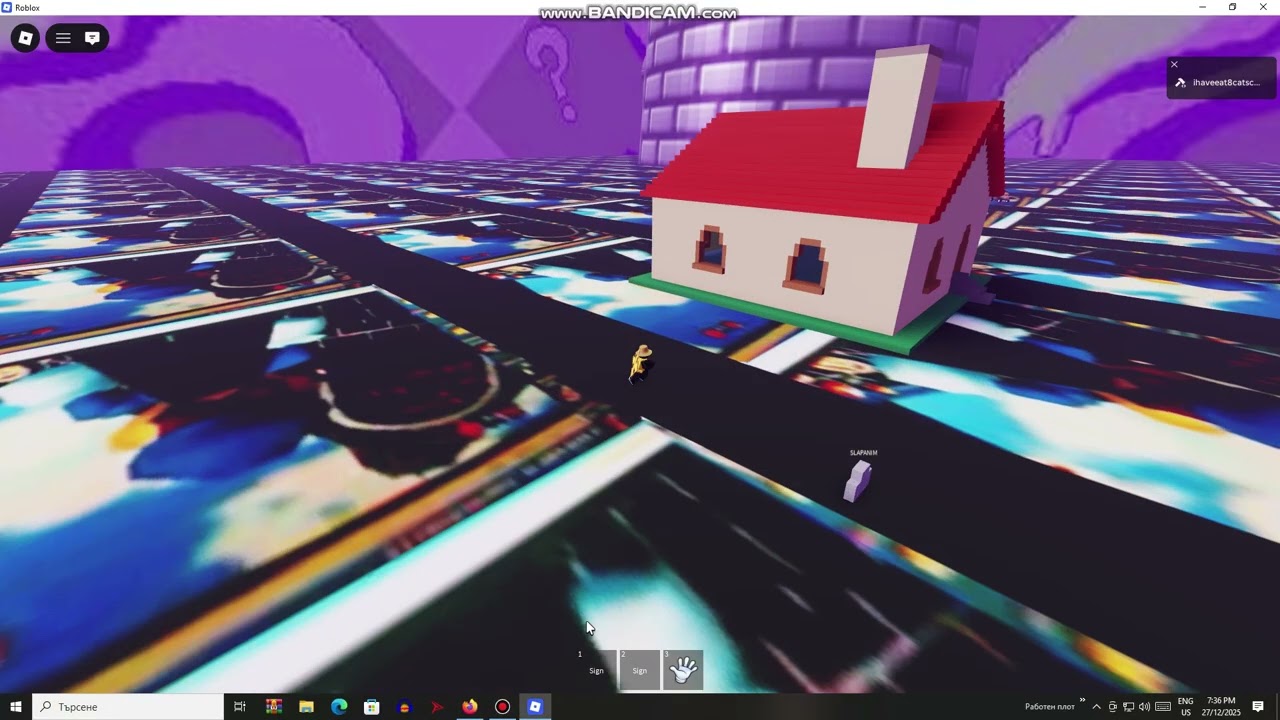This screenshot has height=720, width=1280.
Task: Open the touch keyboard tray icon
Action: pos(1163,707)
